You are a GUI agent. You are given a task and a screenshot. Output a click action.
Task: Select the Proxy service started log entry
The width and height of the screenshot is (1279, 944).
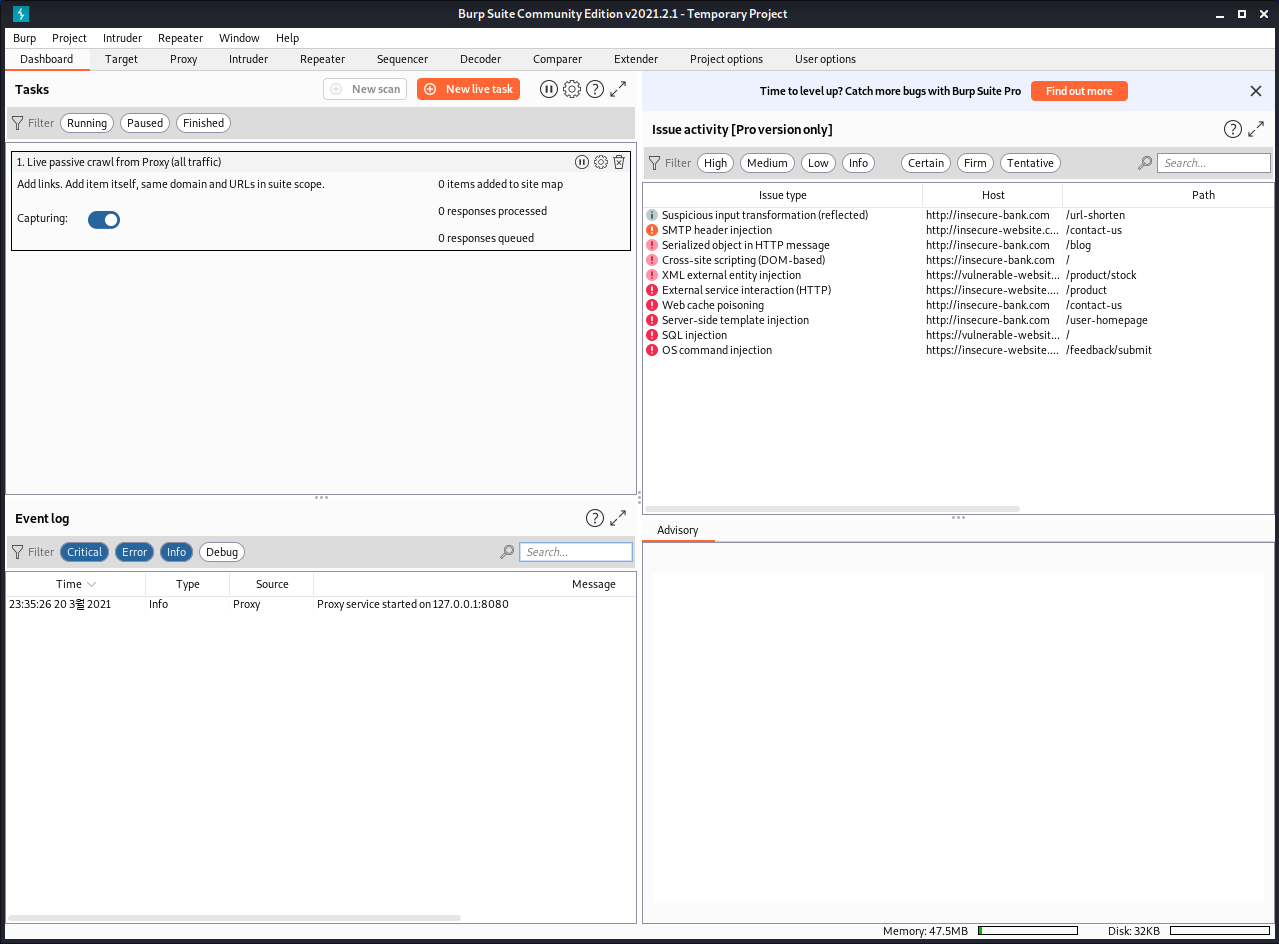click(321, 604)
